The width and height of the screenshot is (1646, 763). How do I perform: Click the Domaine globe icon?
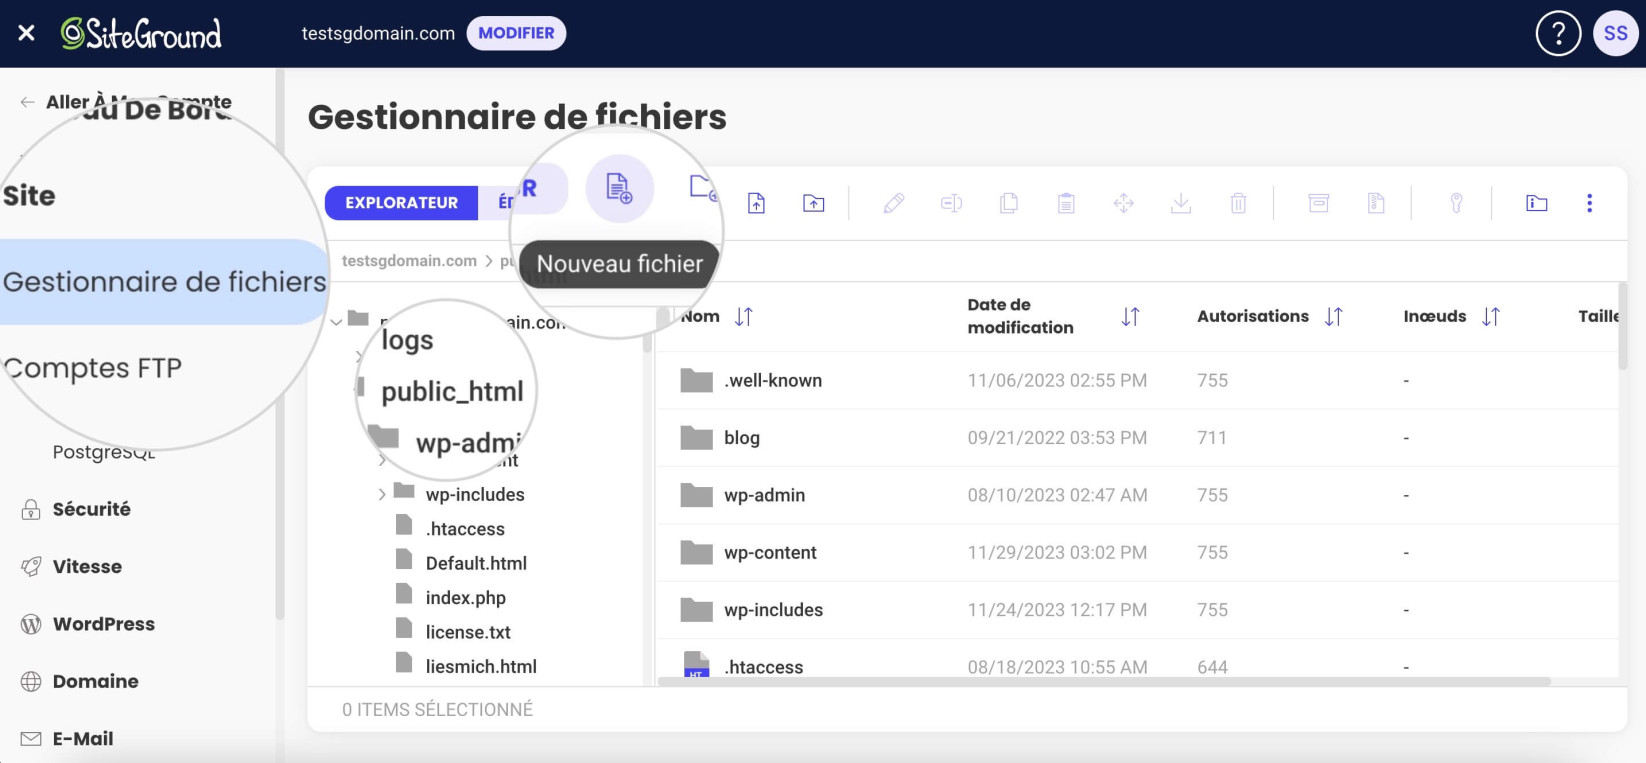tap(31, 682)
